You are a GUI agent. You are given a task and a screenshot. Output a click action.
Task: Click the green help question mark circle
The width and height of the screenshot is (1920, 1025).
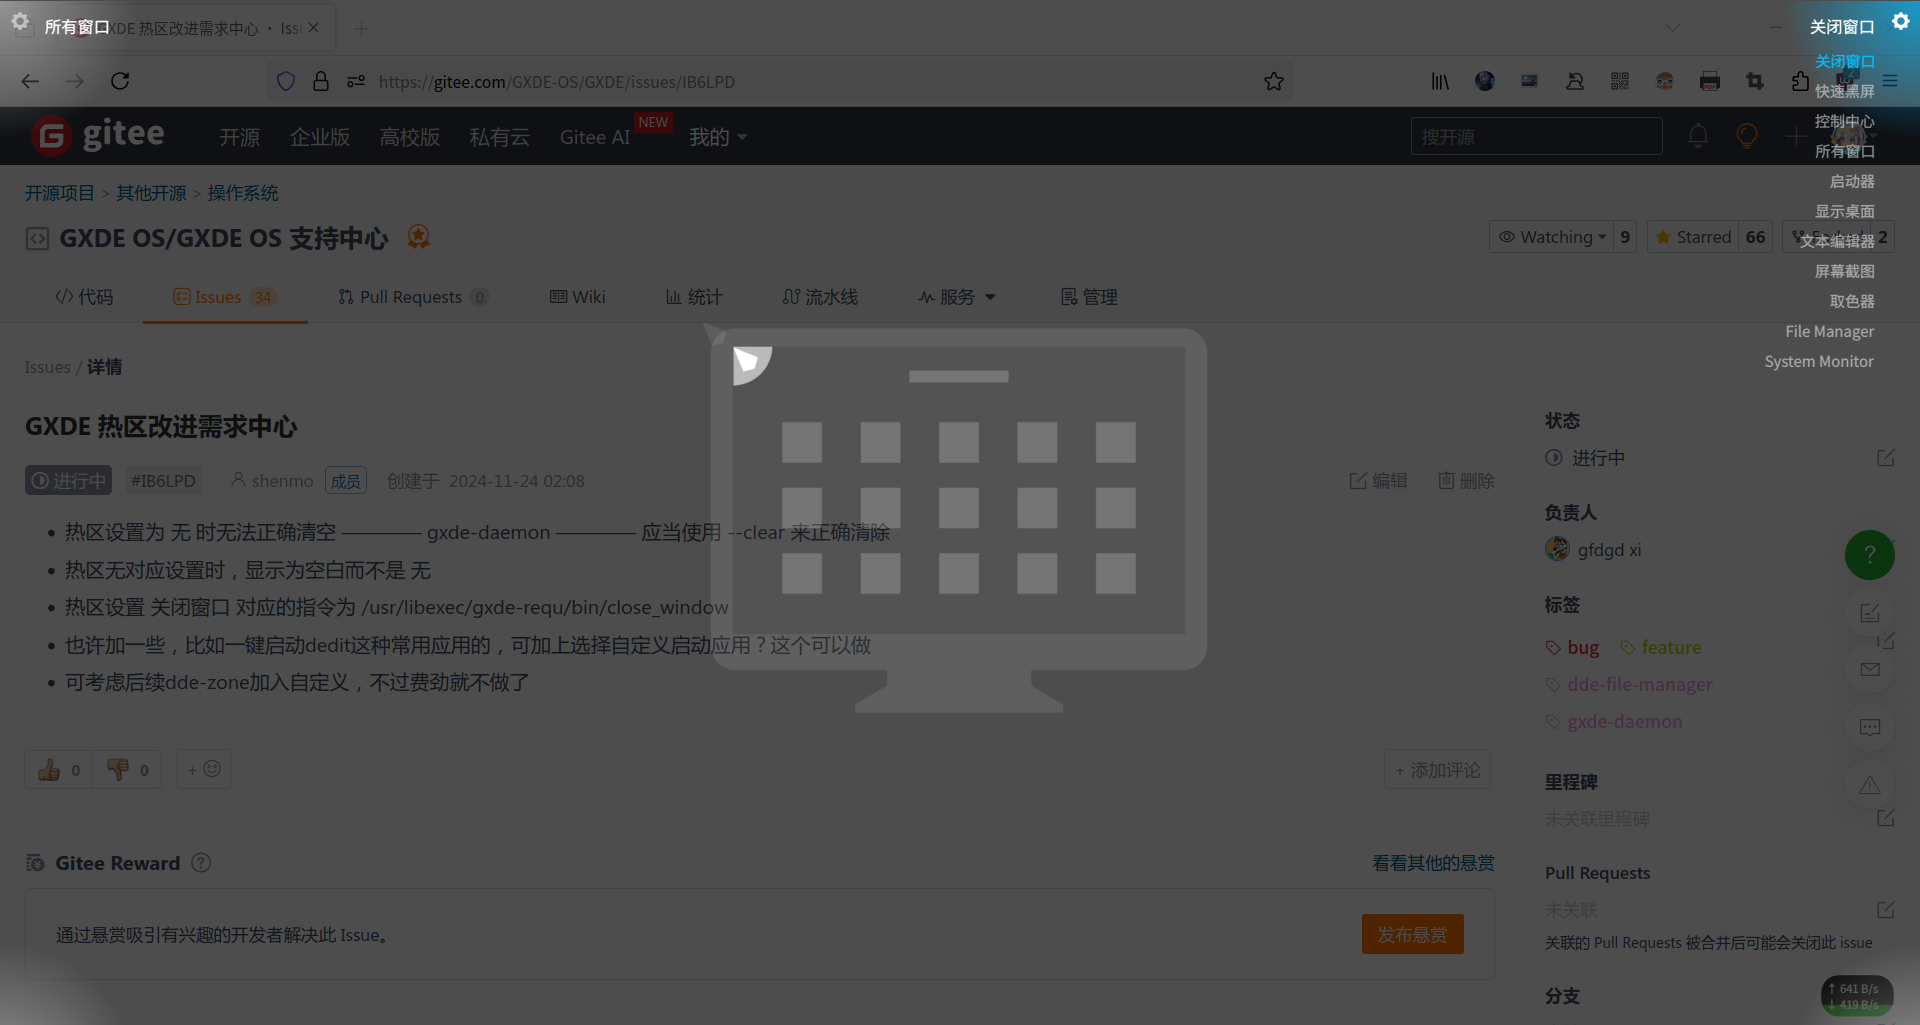pos(1869,554)
